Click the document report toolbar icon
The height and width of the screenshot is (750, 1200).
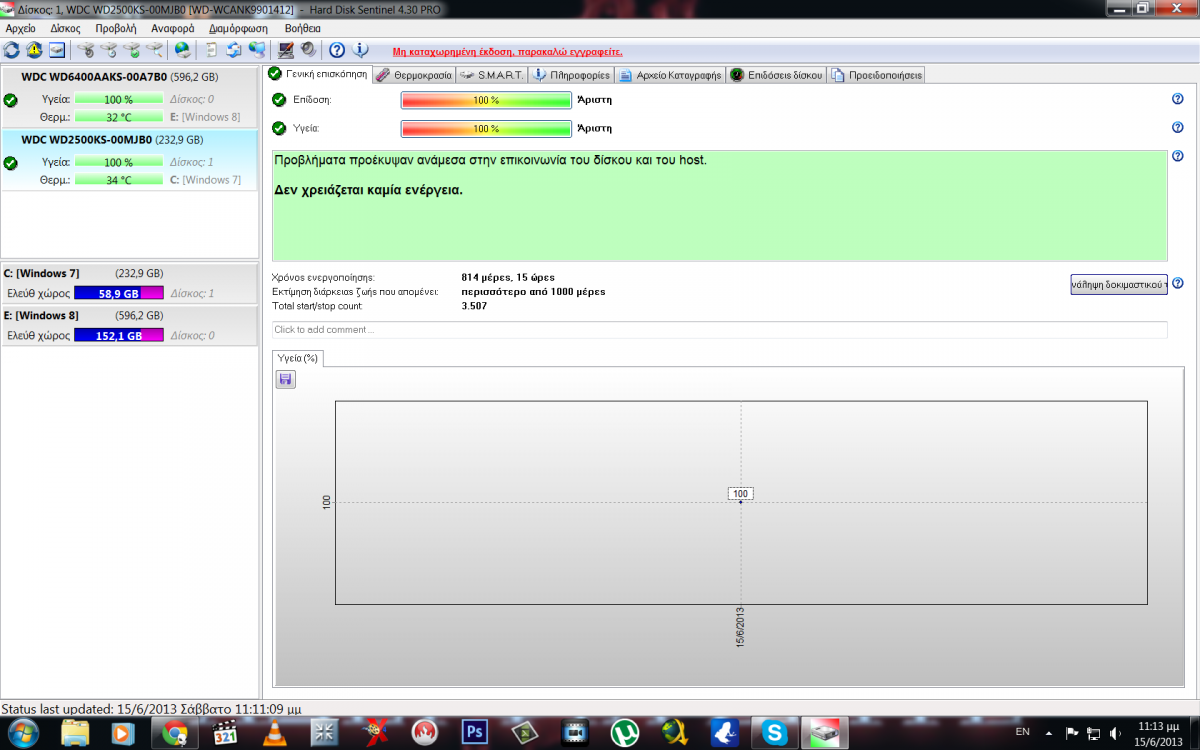tap(211, 49)
